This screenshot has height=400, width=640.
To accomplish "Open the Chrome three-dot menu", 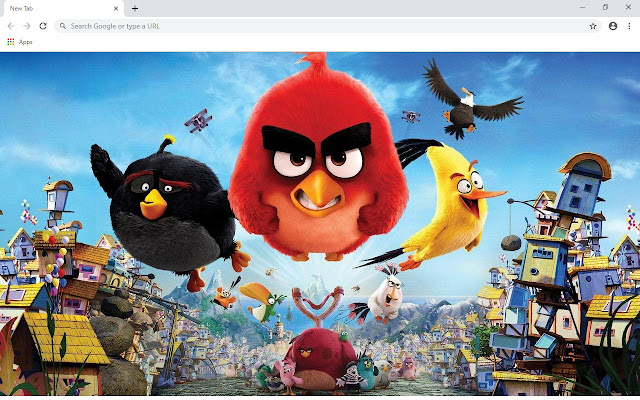I will [x=629, y=26].
